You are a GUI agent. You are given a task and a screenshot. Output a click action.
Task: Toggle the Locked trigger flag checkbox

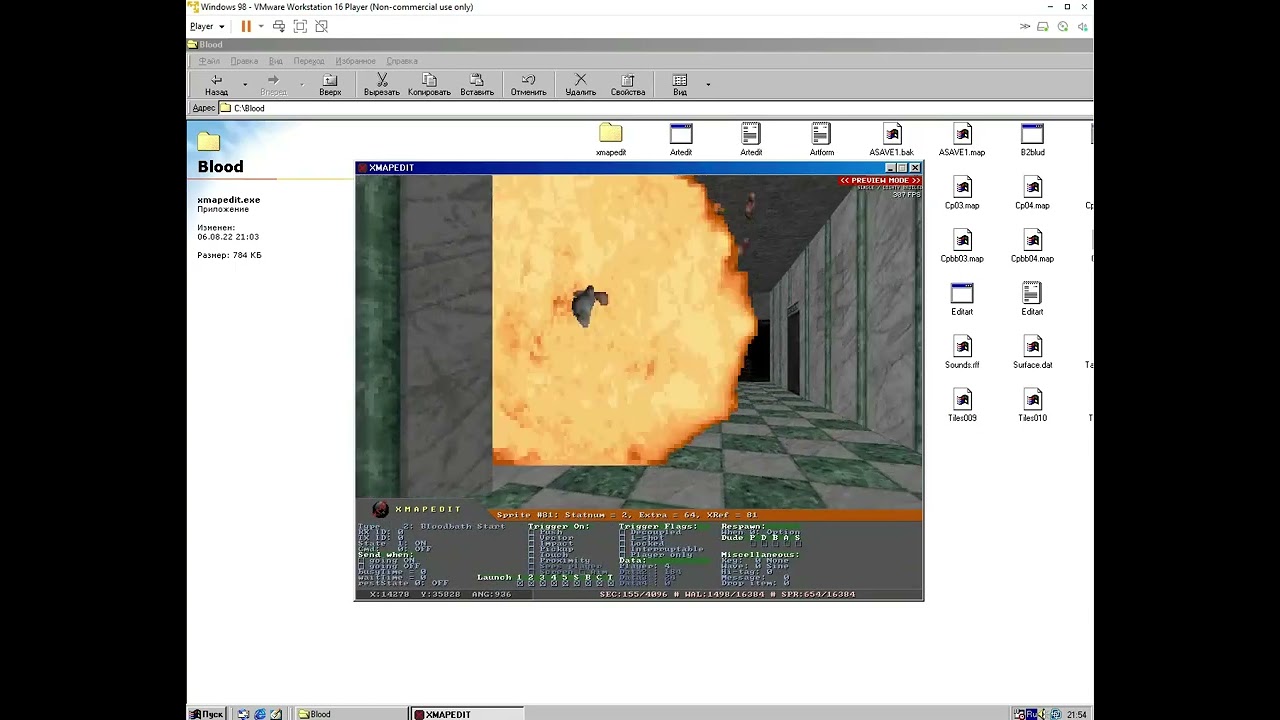tap(622, 543)
